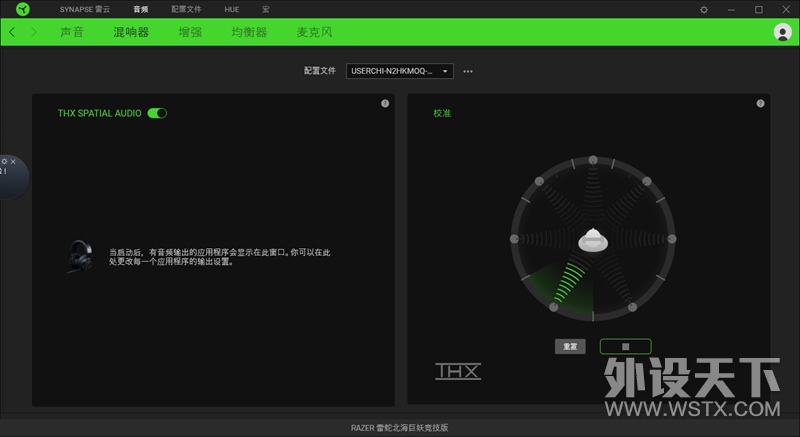This screenshot has width=800, height=437.
Task: Close the floating side widget
Action: click(13, 162)
